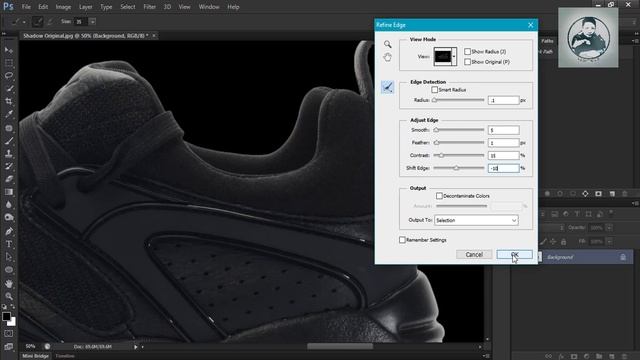Open the Image menu

pyautogui.click(x=63, y=7)
